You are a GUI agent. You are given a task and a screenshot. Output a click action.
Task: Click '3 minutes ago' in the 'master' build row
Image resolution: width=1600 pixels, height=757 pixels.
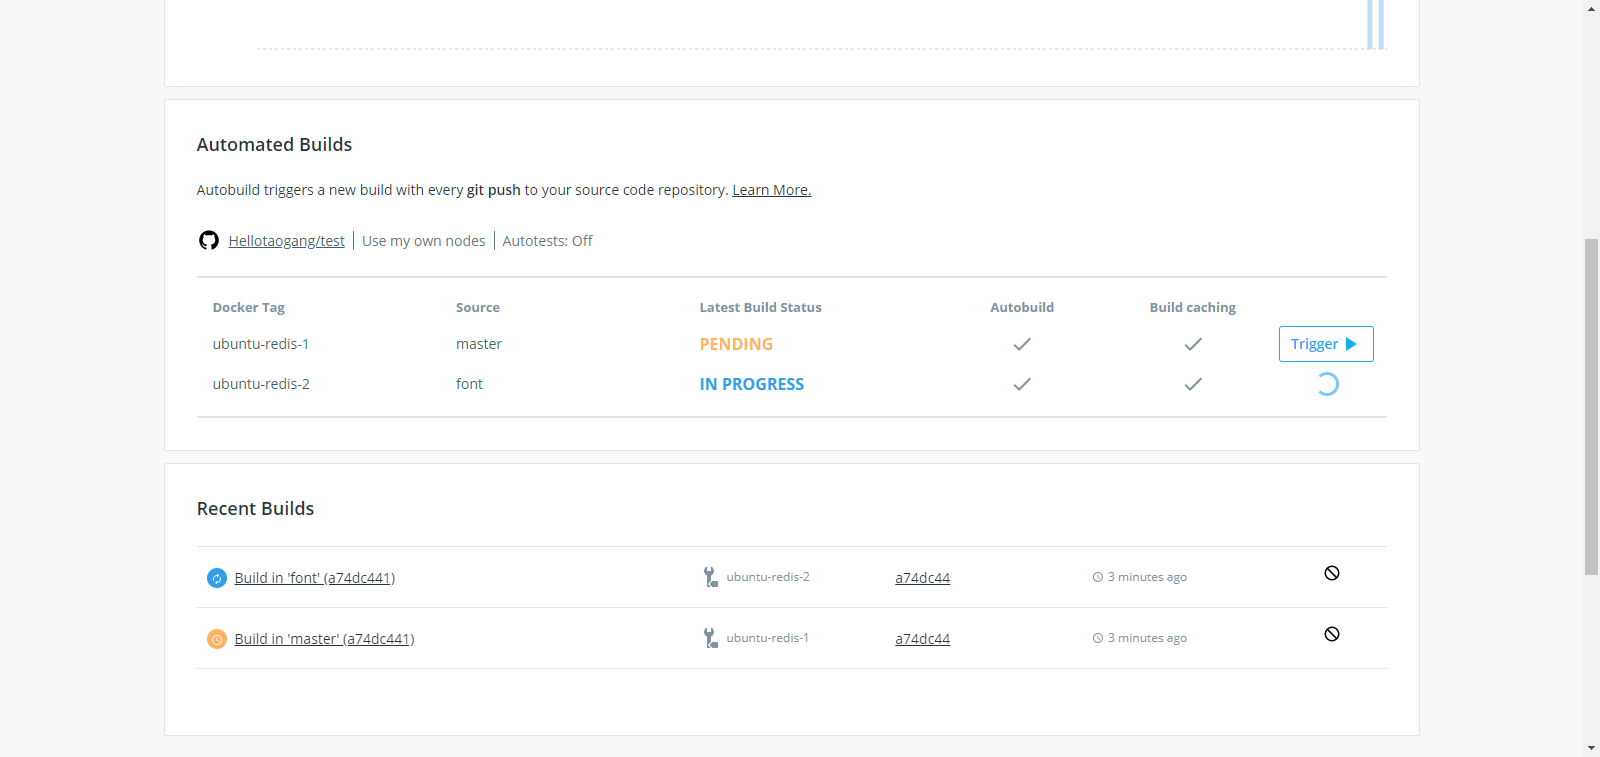1147,638
